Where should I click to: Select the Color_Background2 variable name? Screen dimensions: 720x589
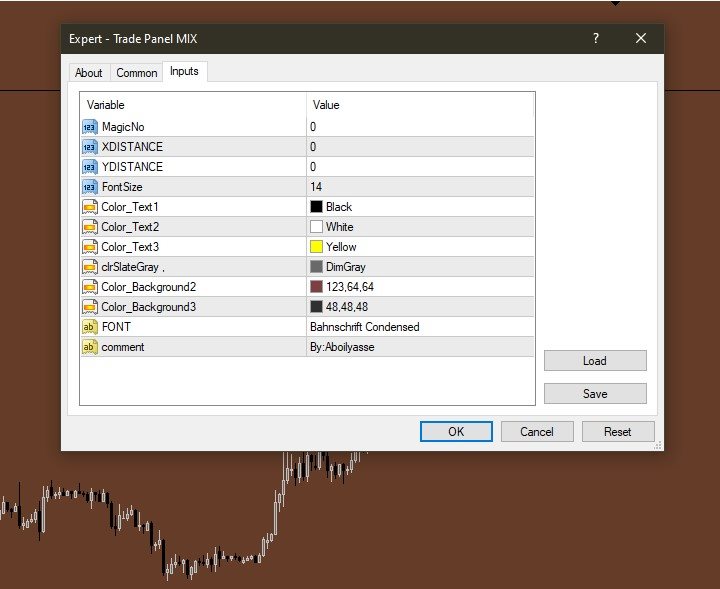(x=149, y=287)
